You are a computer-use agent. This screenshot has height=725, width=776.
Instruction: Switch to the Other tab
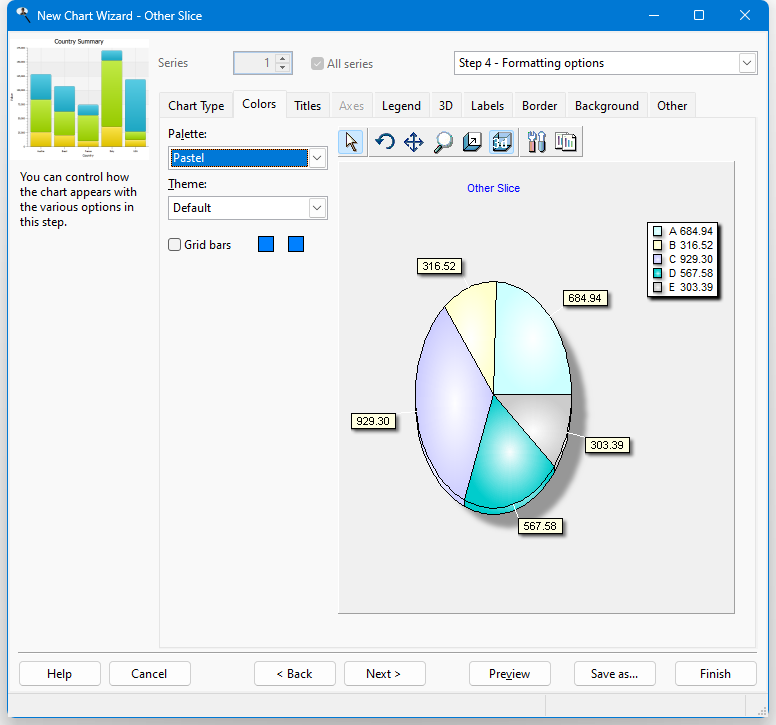[x=672, y=106]
